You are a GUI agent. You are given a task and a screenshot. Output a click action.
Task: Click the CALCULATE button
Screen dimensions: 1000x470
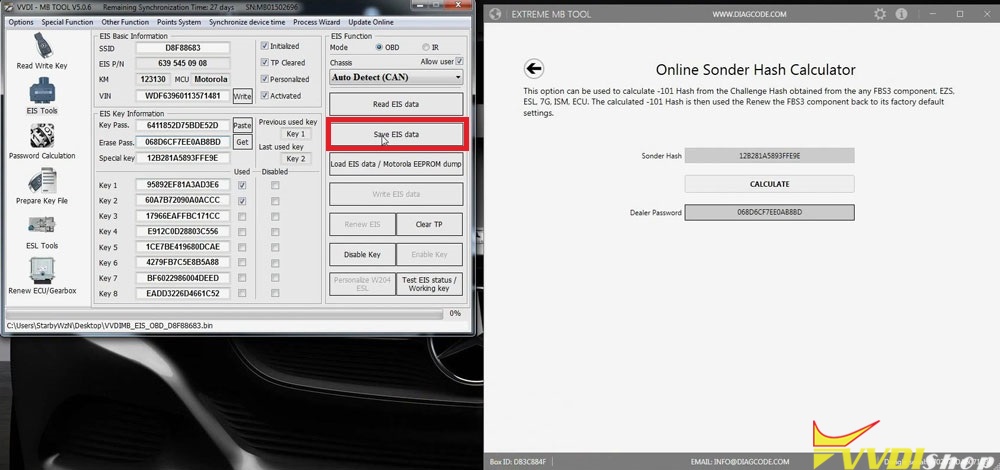coord(769,184)
